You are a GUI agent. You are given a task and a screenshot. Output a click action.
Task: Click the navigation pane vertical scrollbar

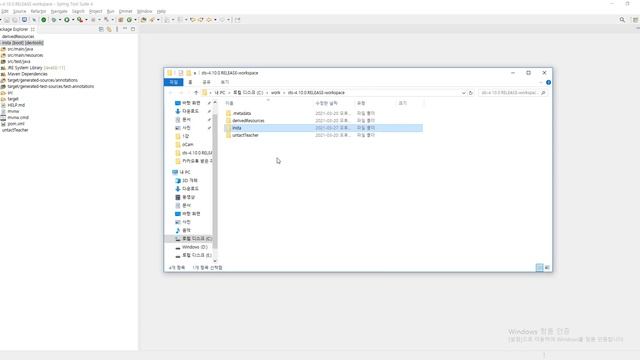pos(215,181)
